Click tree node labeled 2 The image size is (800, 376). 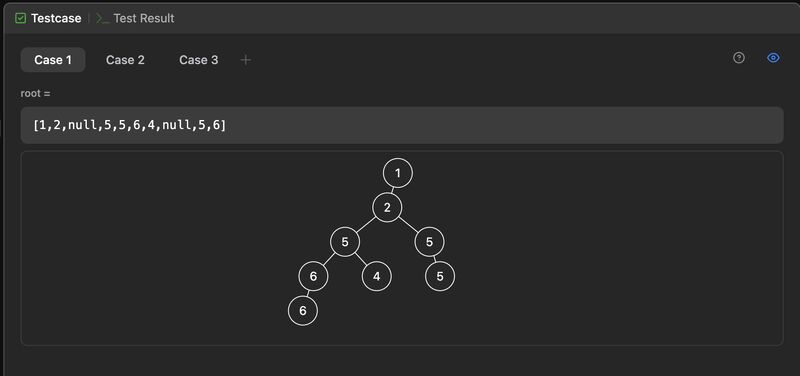tap(387, 208)
